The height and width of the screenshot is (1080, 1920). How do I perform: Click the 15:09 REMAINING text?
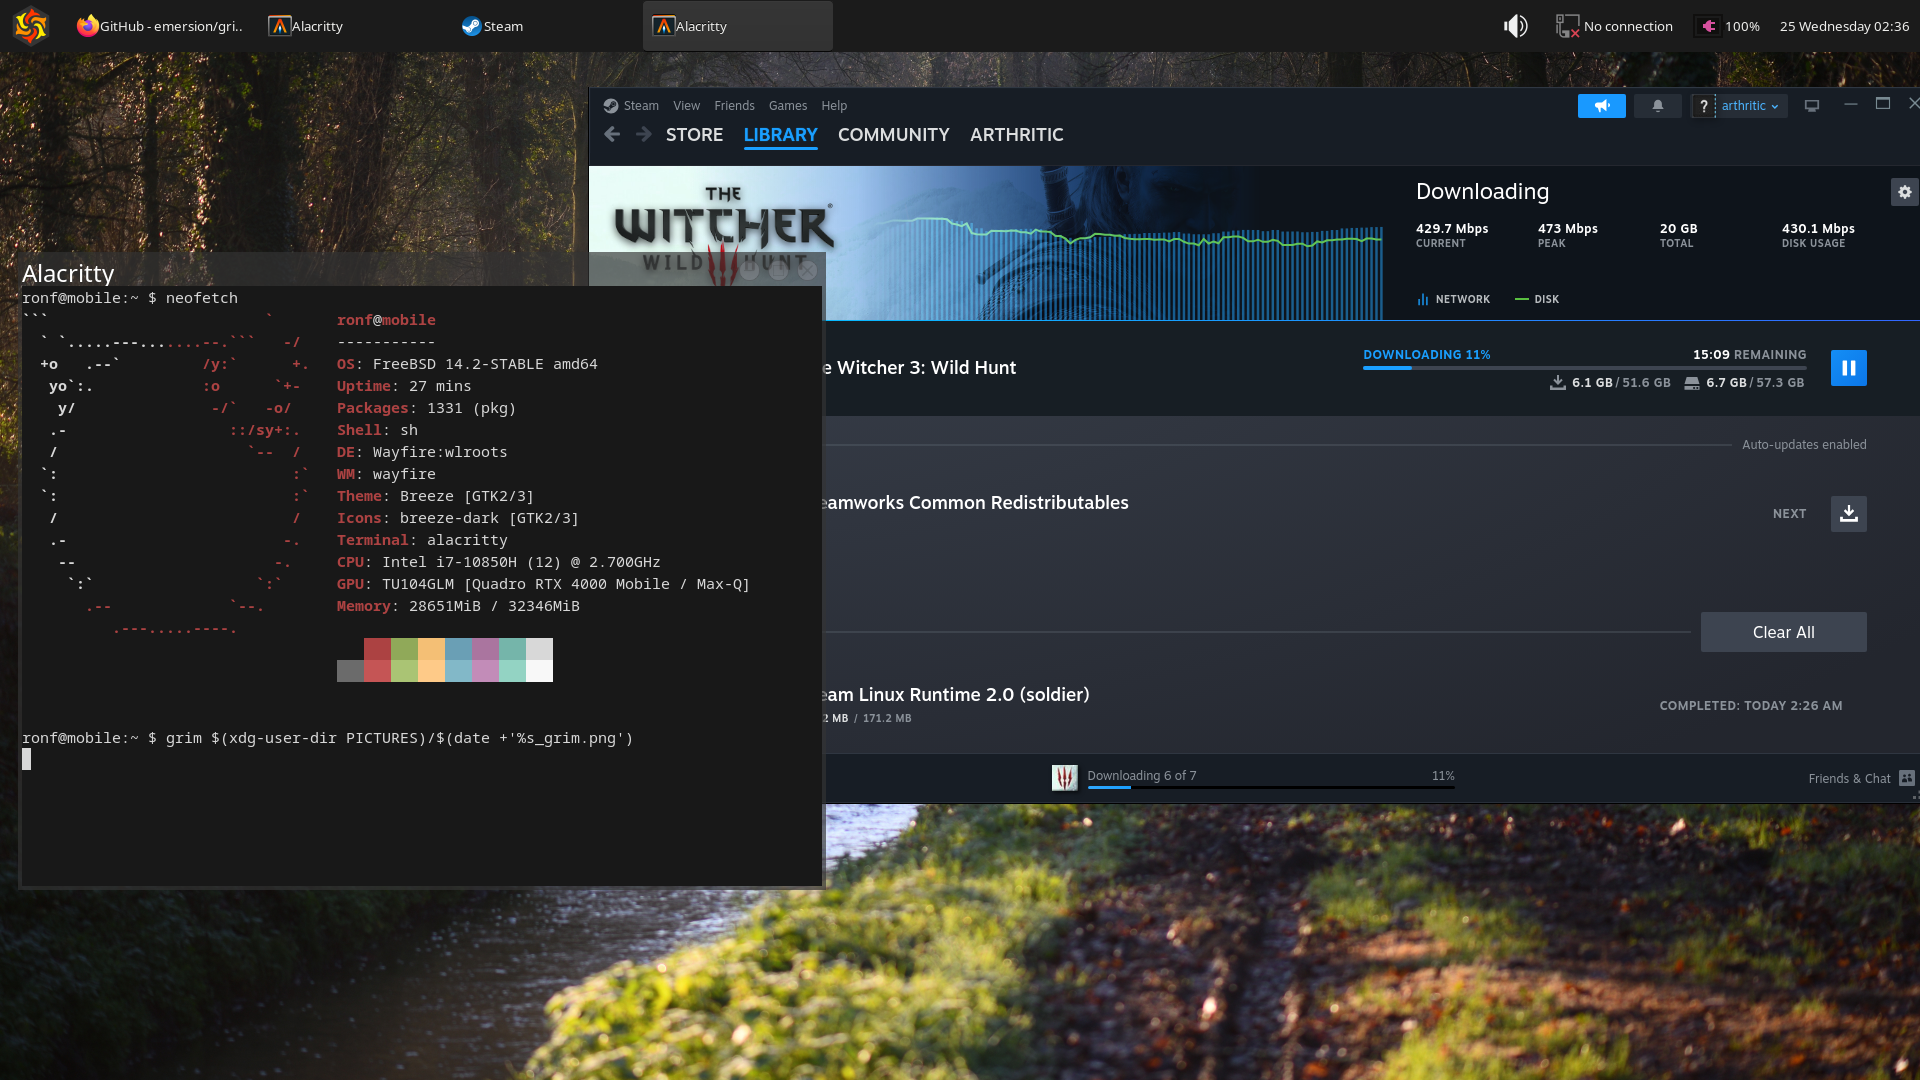pos(1749,354)
